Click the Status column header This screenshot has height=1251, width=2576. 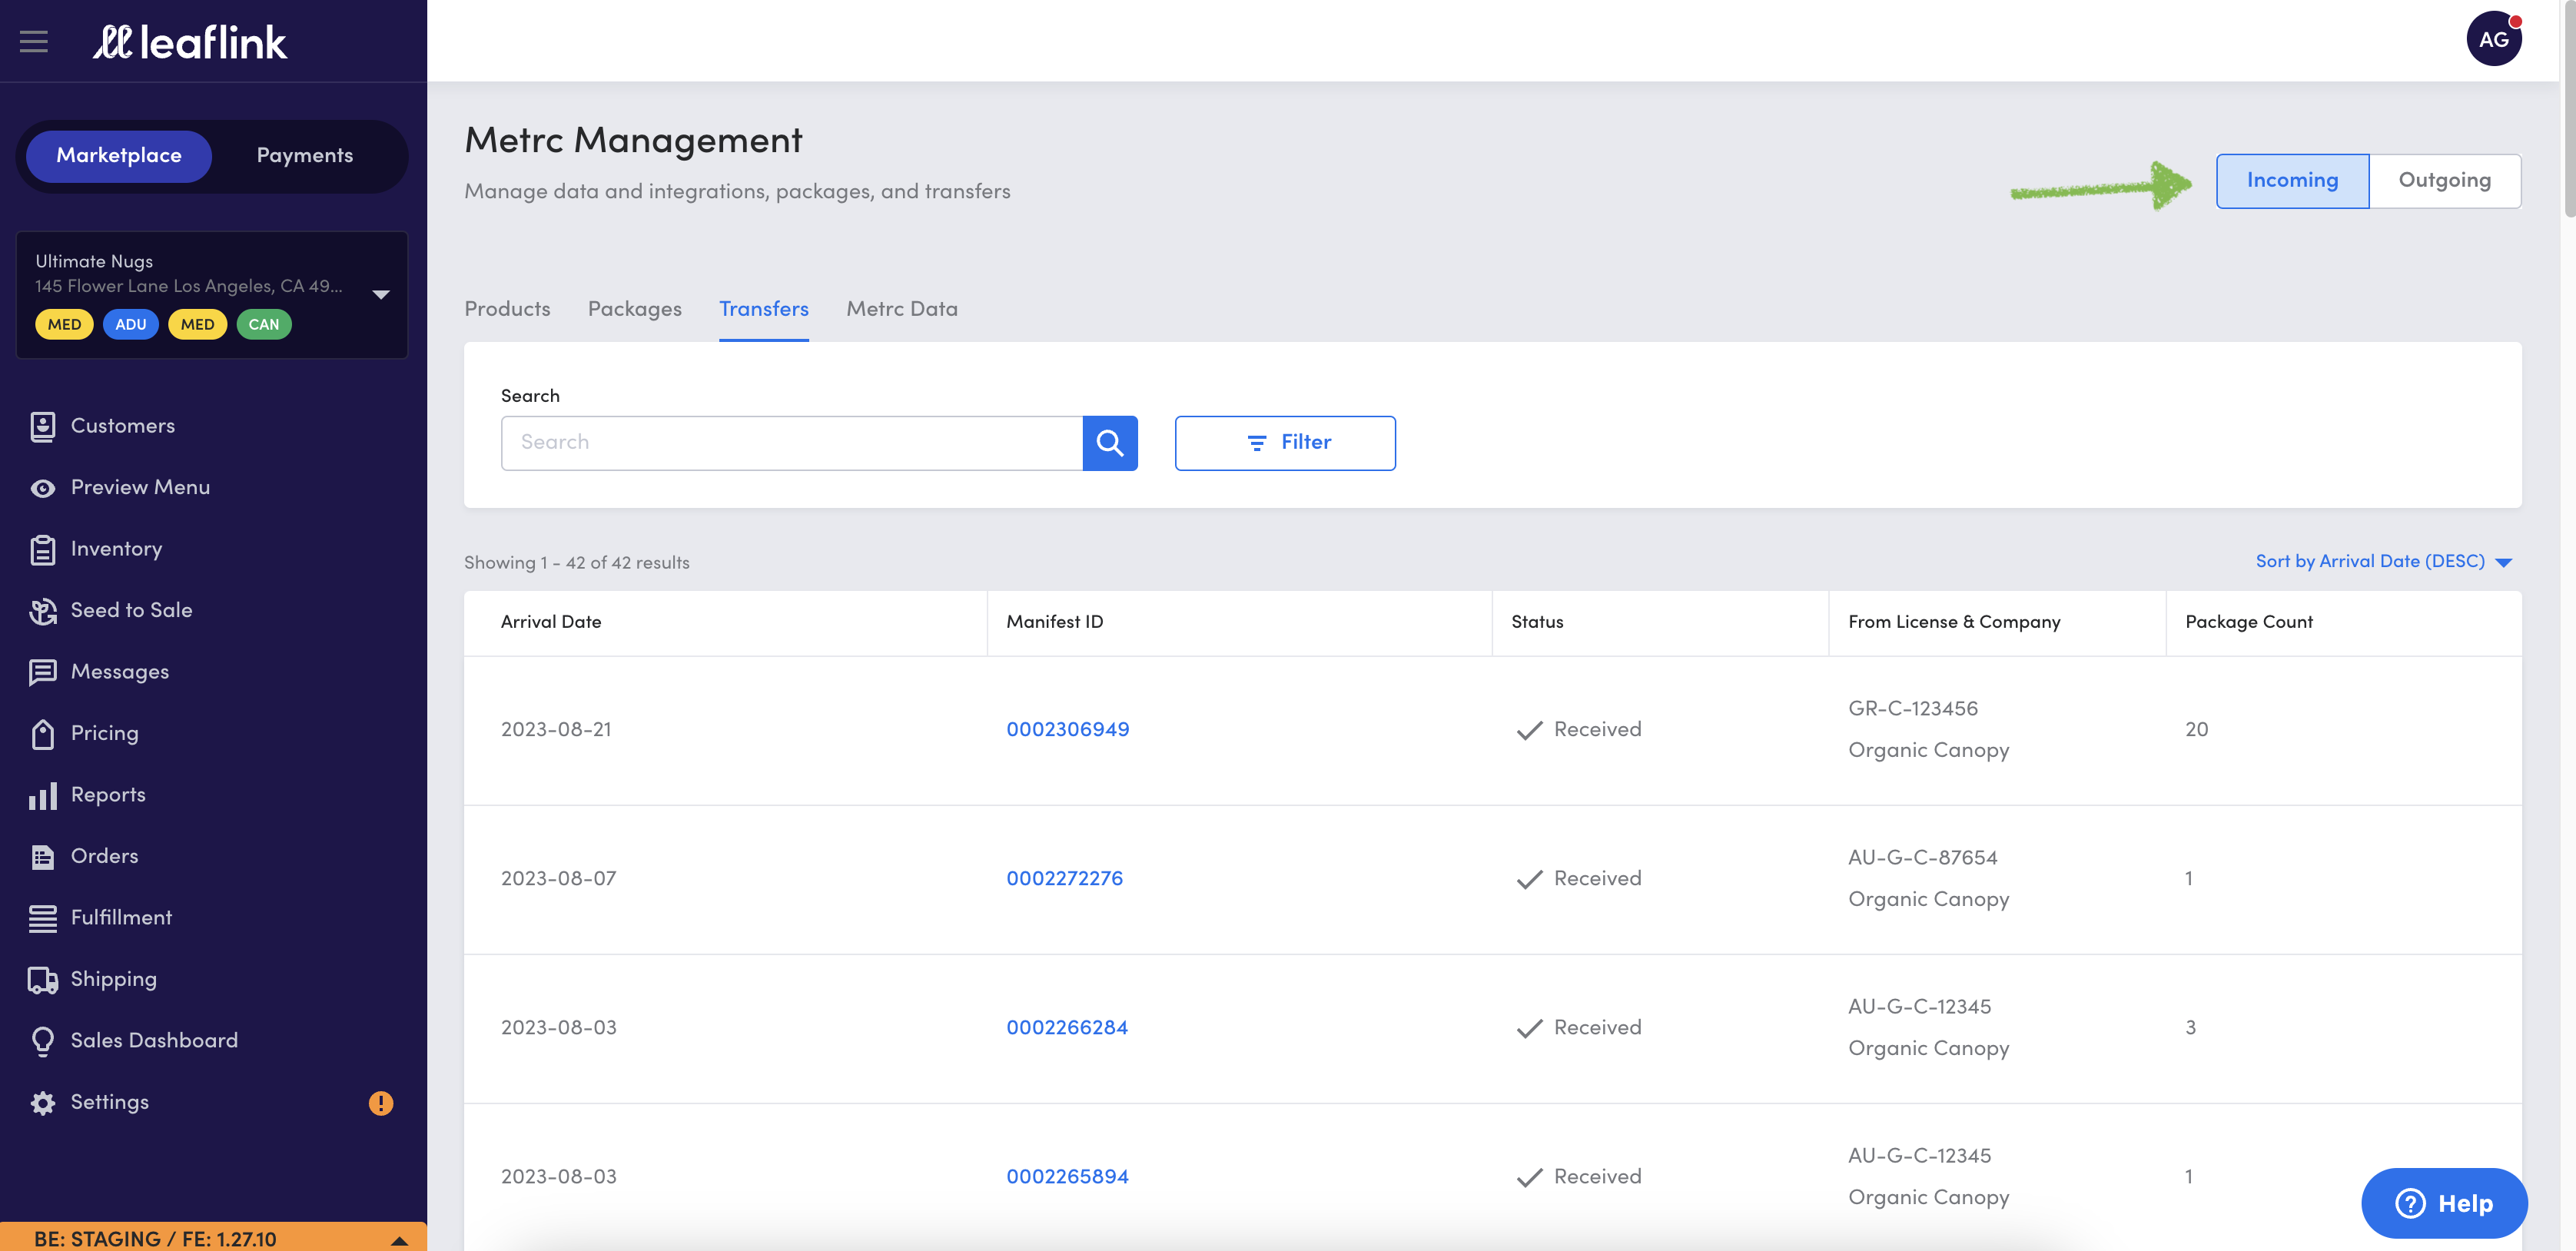point(1536,621)
